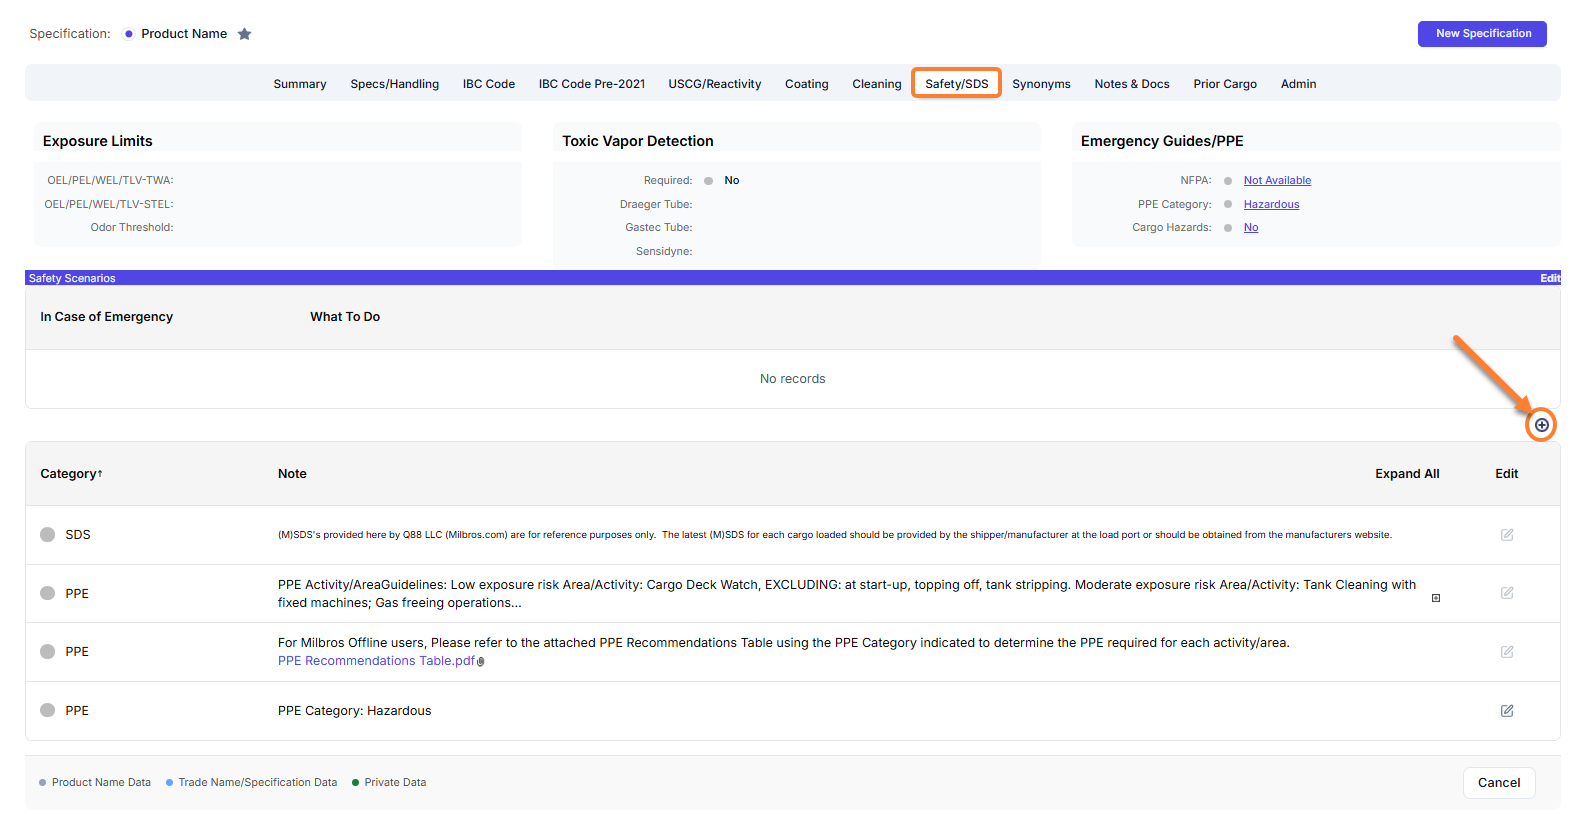Edit the PPE Recommendations Table note
Screen dimensions: 1584x814
point(1506,652)
